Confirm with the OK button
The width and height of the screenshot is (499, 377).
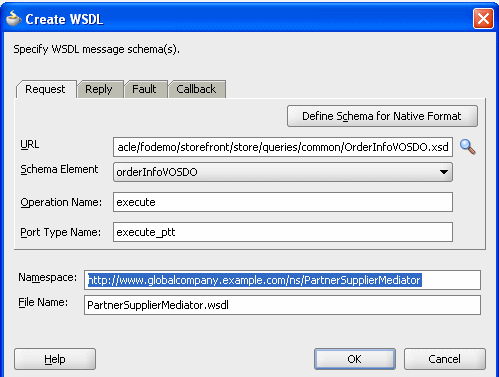(x=355, y=359)
